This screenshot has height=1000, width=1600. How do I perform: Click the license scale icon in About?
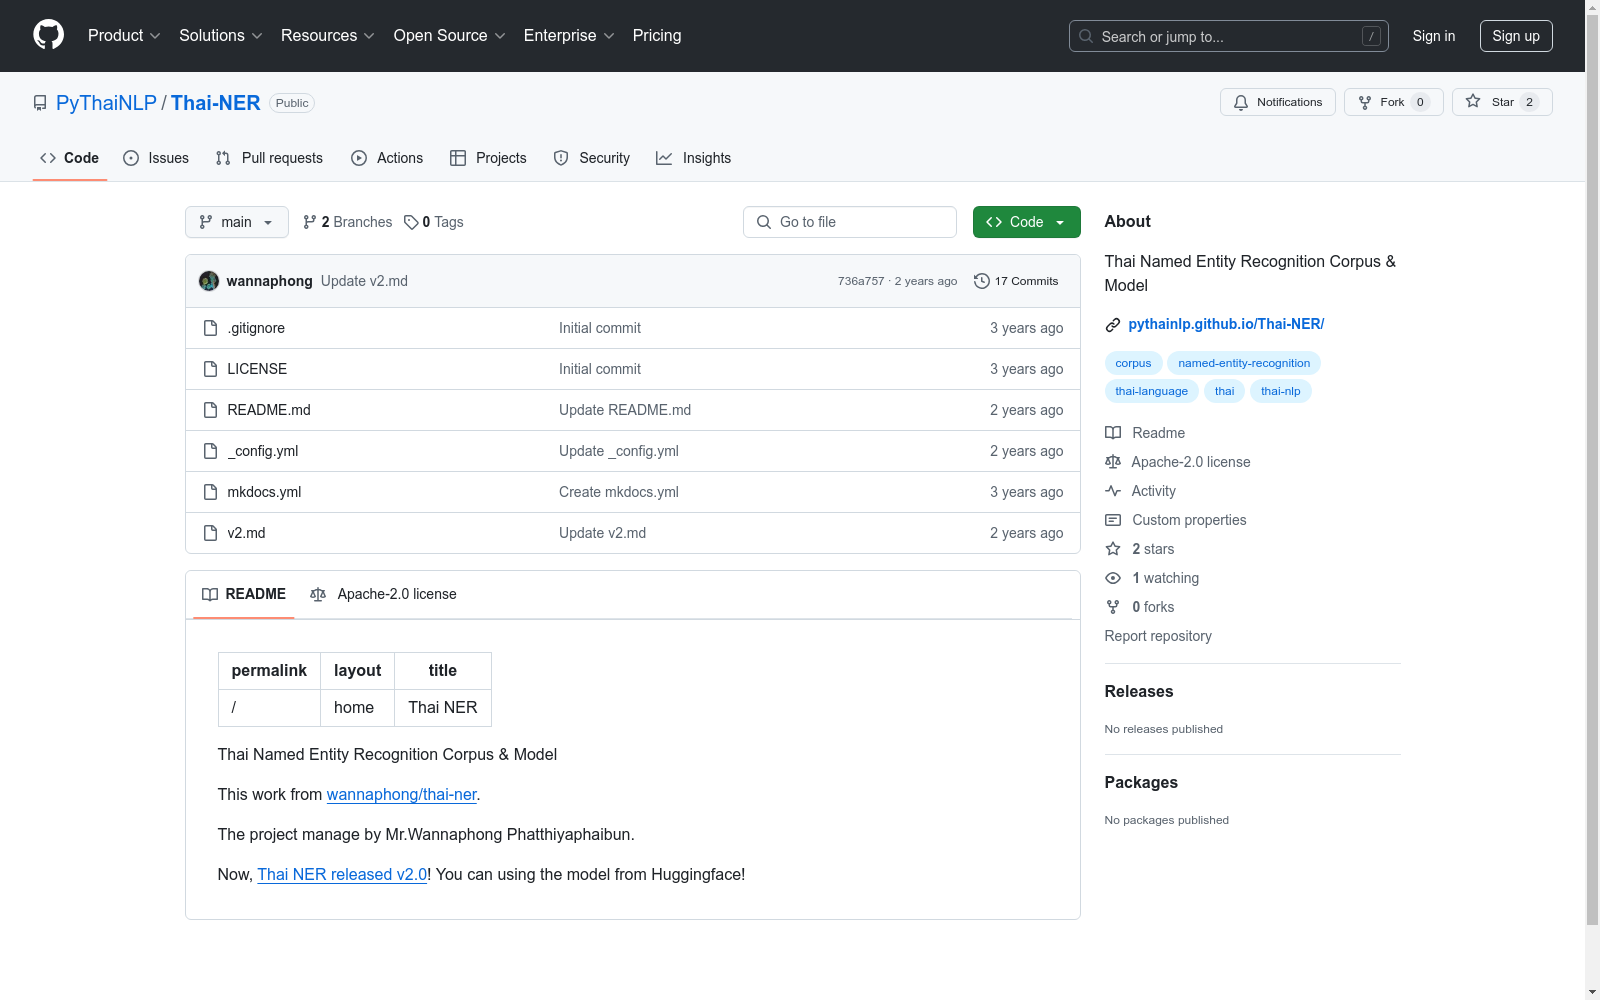1113,462
